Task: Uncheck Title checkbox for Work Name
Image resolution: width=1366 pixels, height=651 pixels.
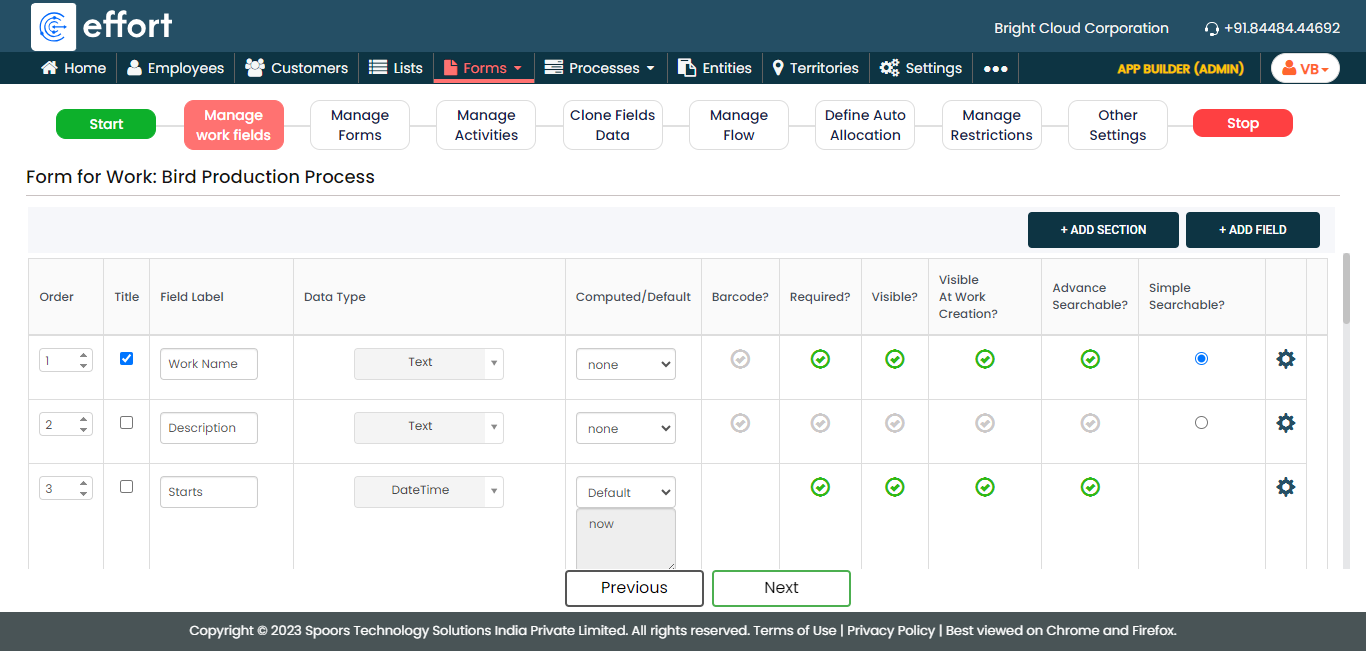Action: pos(126,358)
